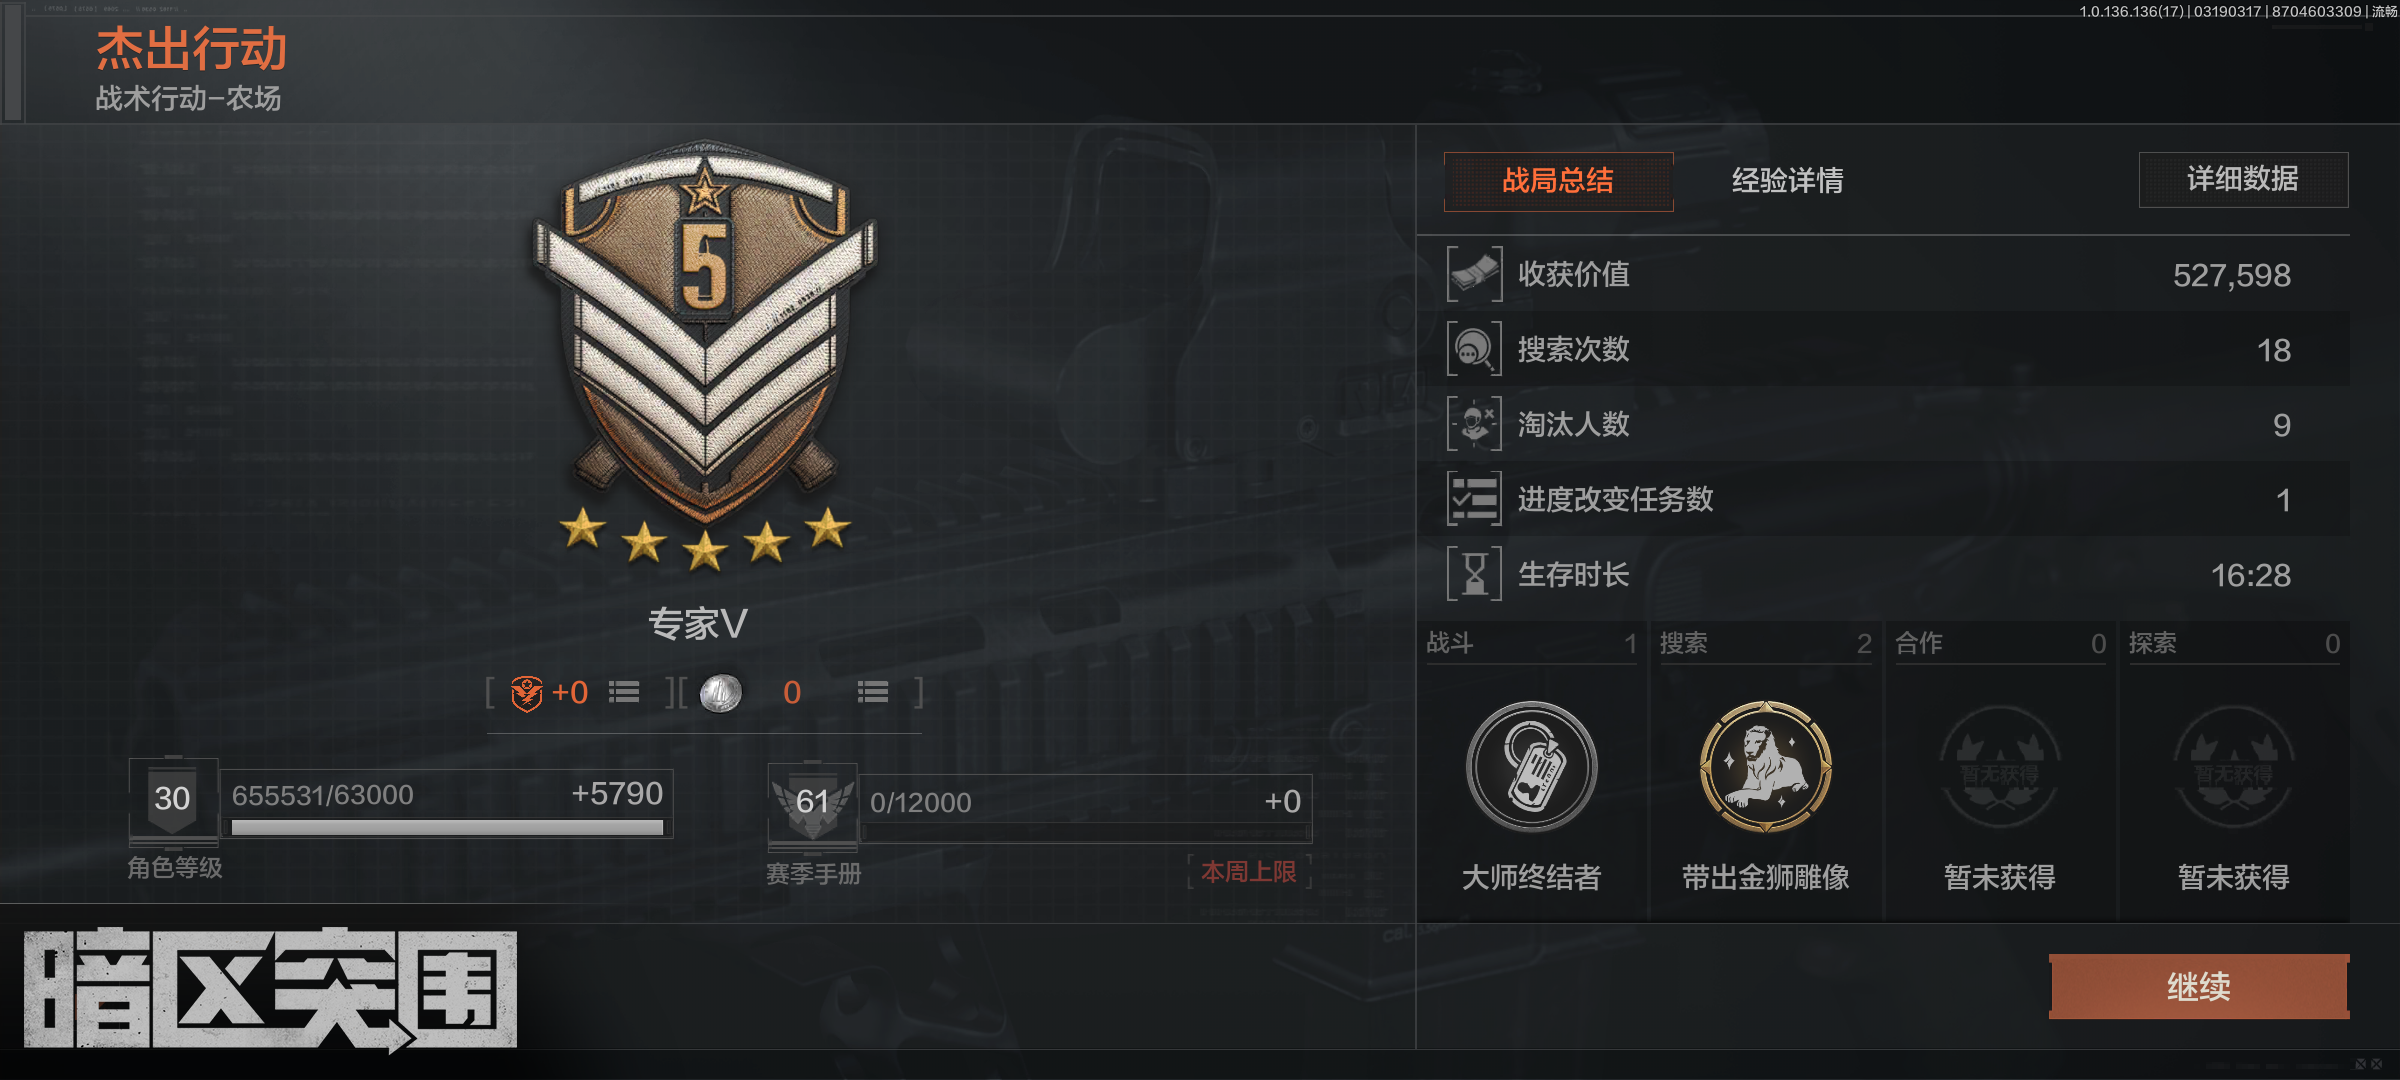Click the 继续 button
Image resolution: width=2400 pixels, height=1080 pixels.
(2199, 987)
